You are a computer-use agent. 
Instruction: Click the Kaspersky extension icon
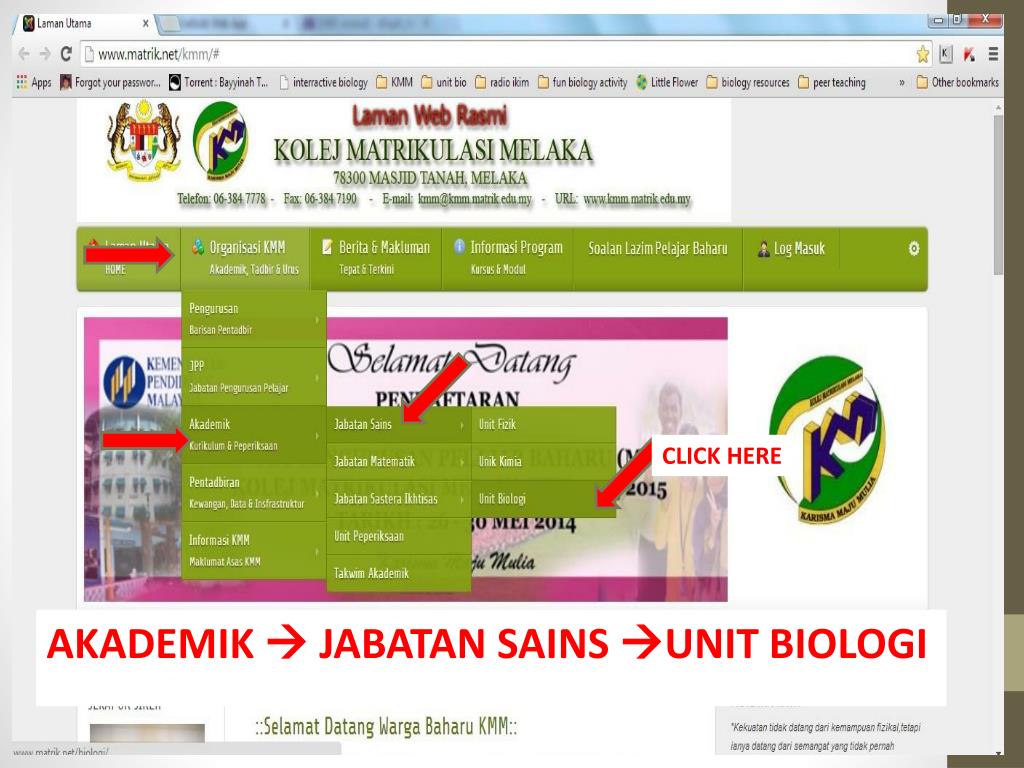point(970,54)
